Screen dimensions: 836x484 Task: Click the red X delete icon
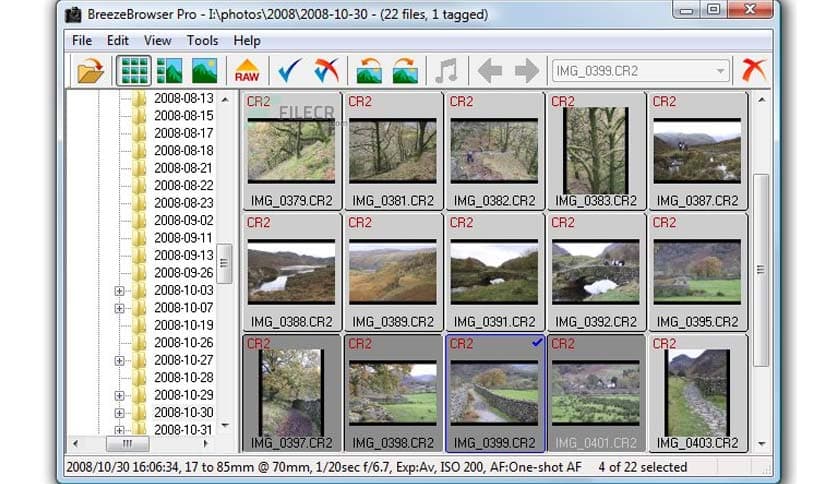point(754,70)
